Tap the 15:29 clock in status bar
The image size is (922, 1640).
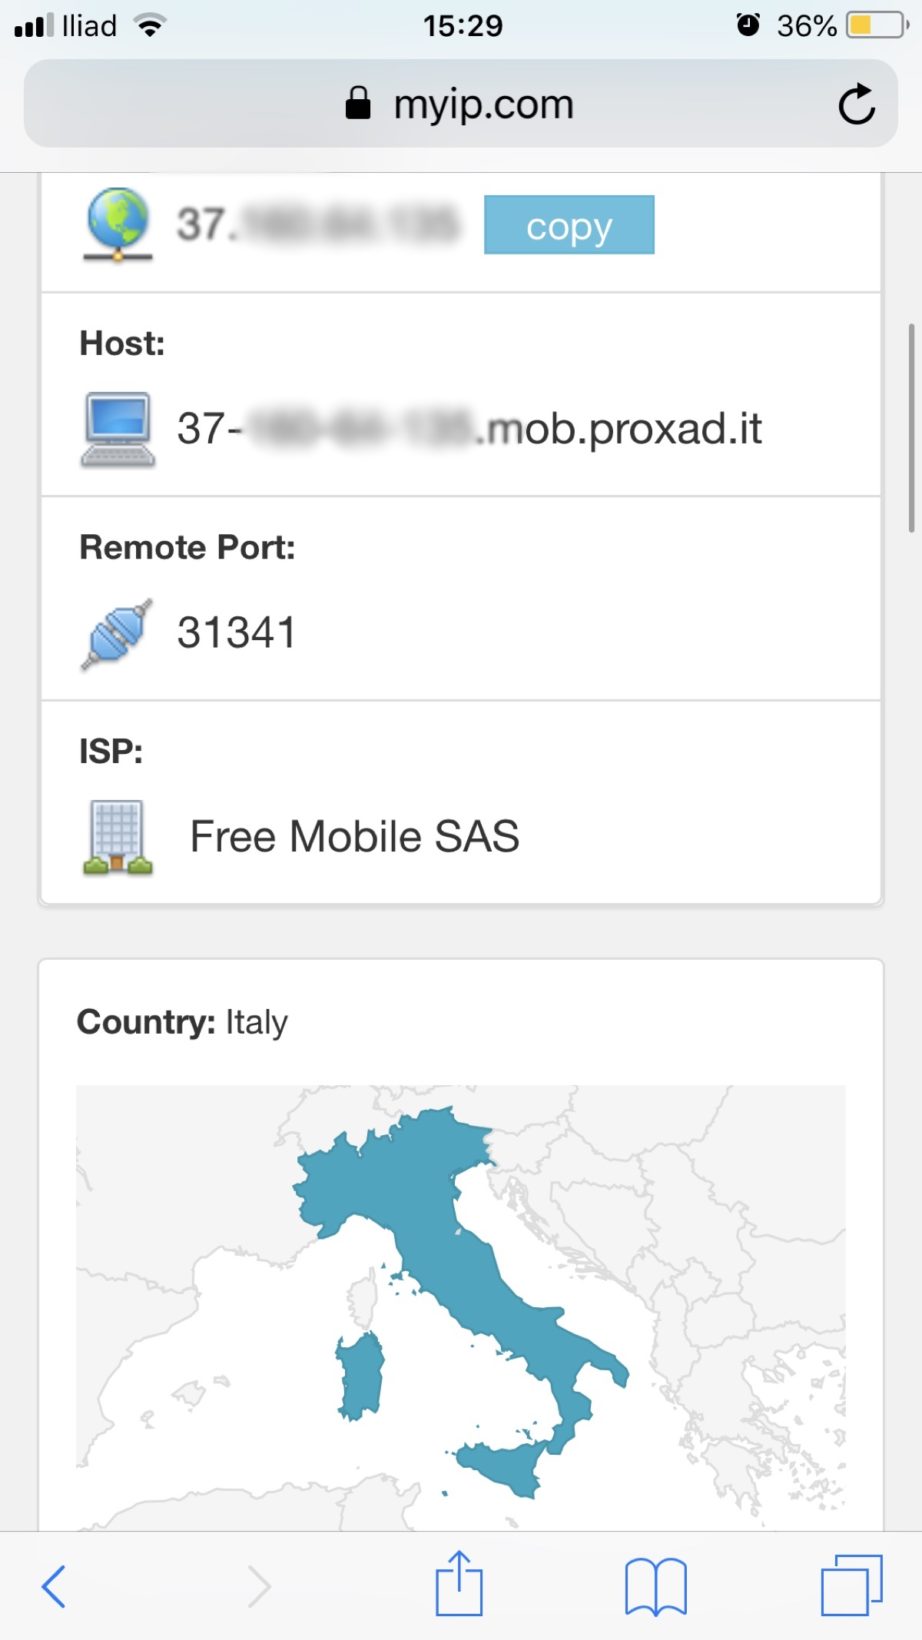click(462, 25)
